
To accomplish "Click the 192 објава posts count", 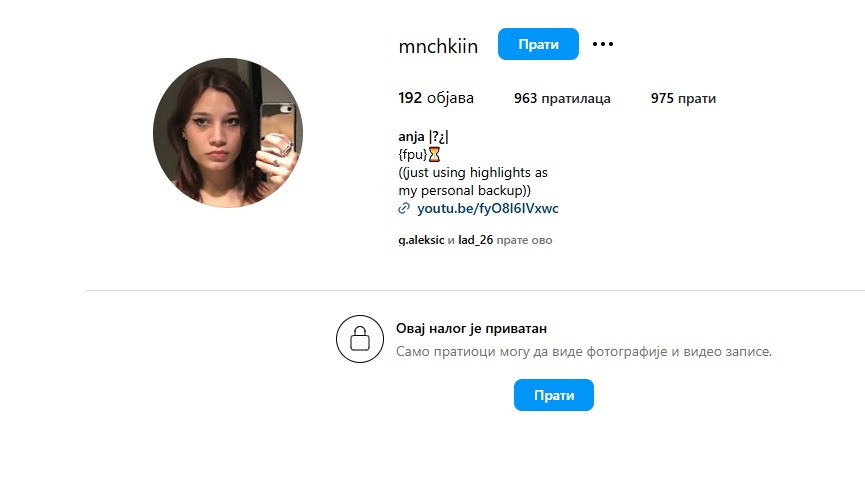I will [x=436, y=98].
